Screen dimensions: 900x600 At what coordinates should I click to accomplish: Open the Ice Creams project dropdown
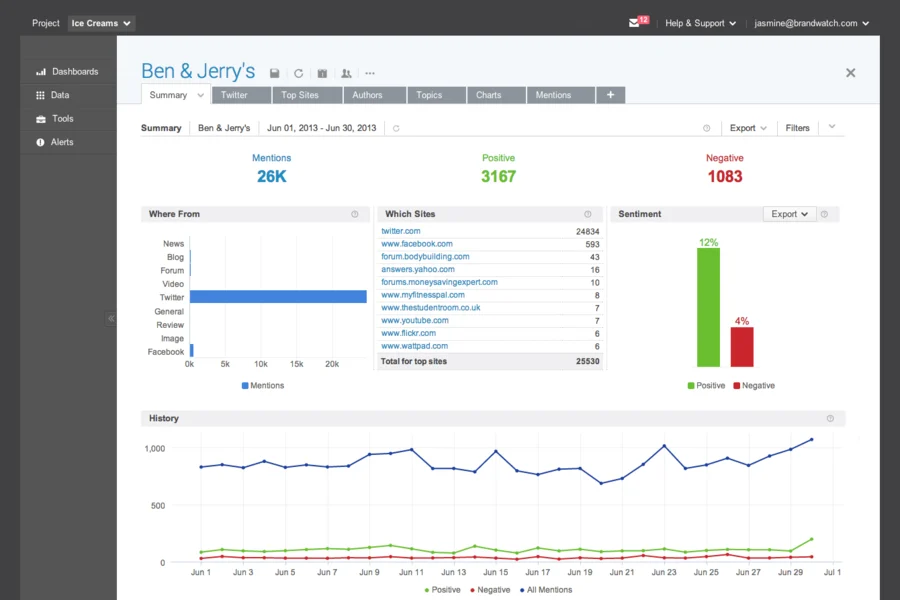[102, 23]
